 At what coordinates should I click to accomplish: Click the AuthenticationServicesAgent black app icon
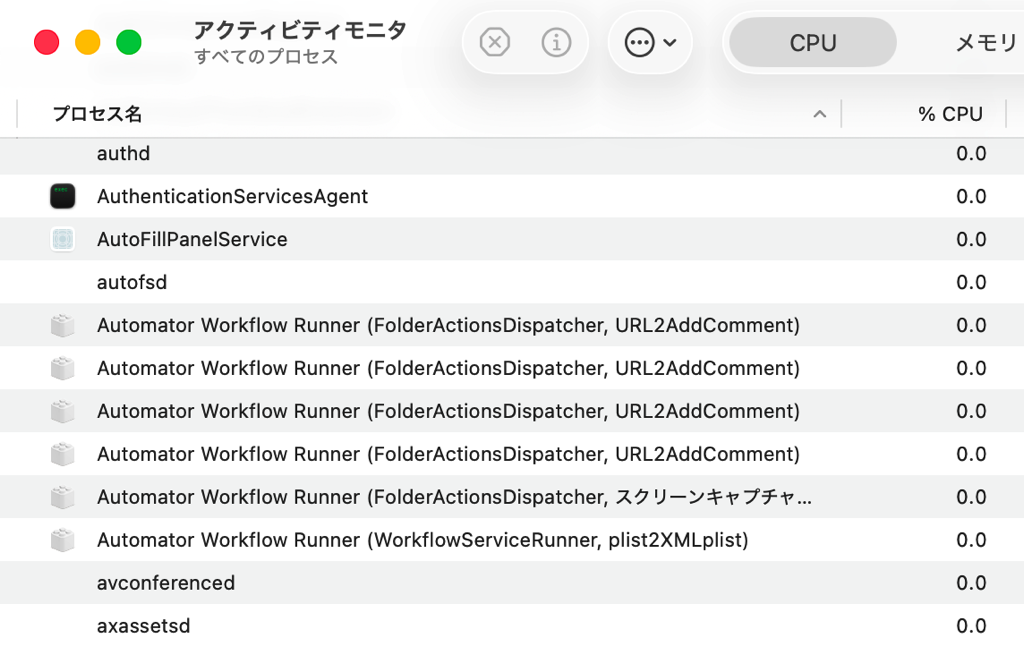tap(63, 197)
